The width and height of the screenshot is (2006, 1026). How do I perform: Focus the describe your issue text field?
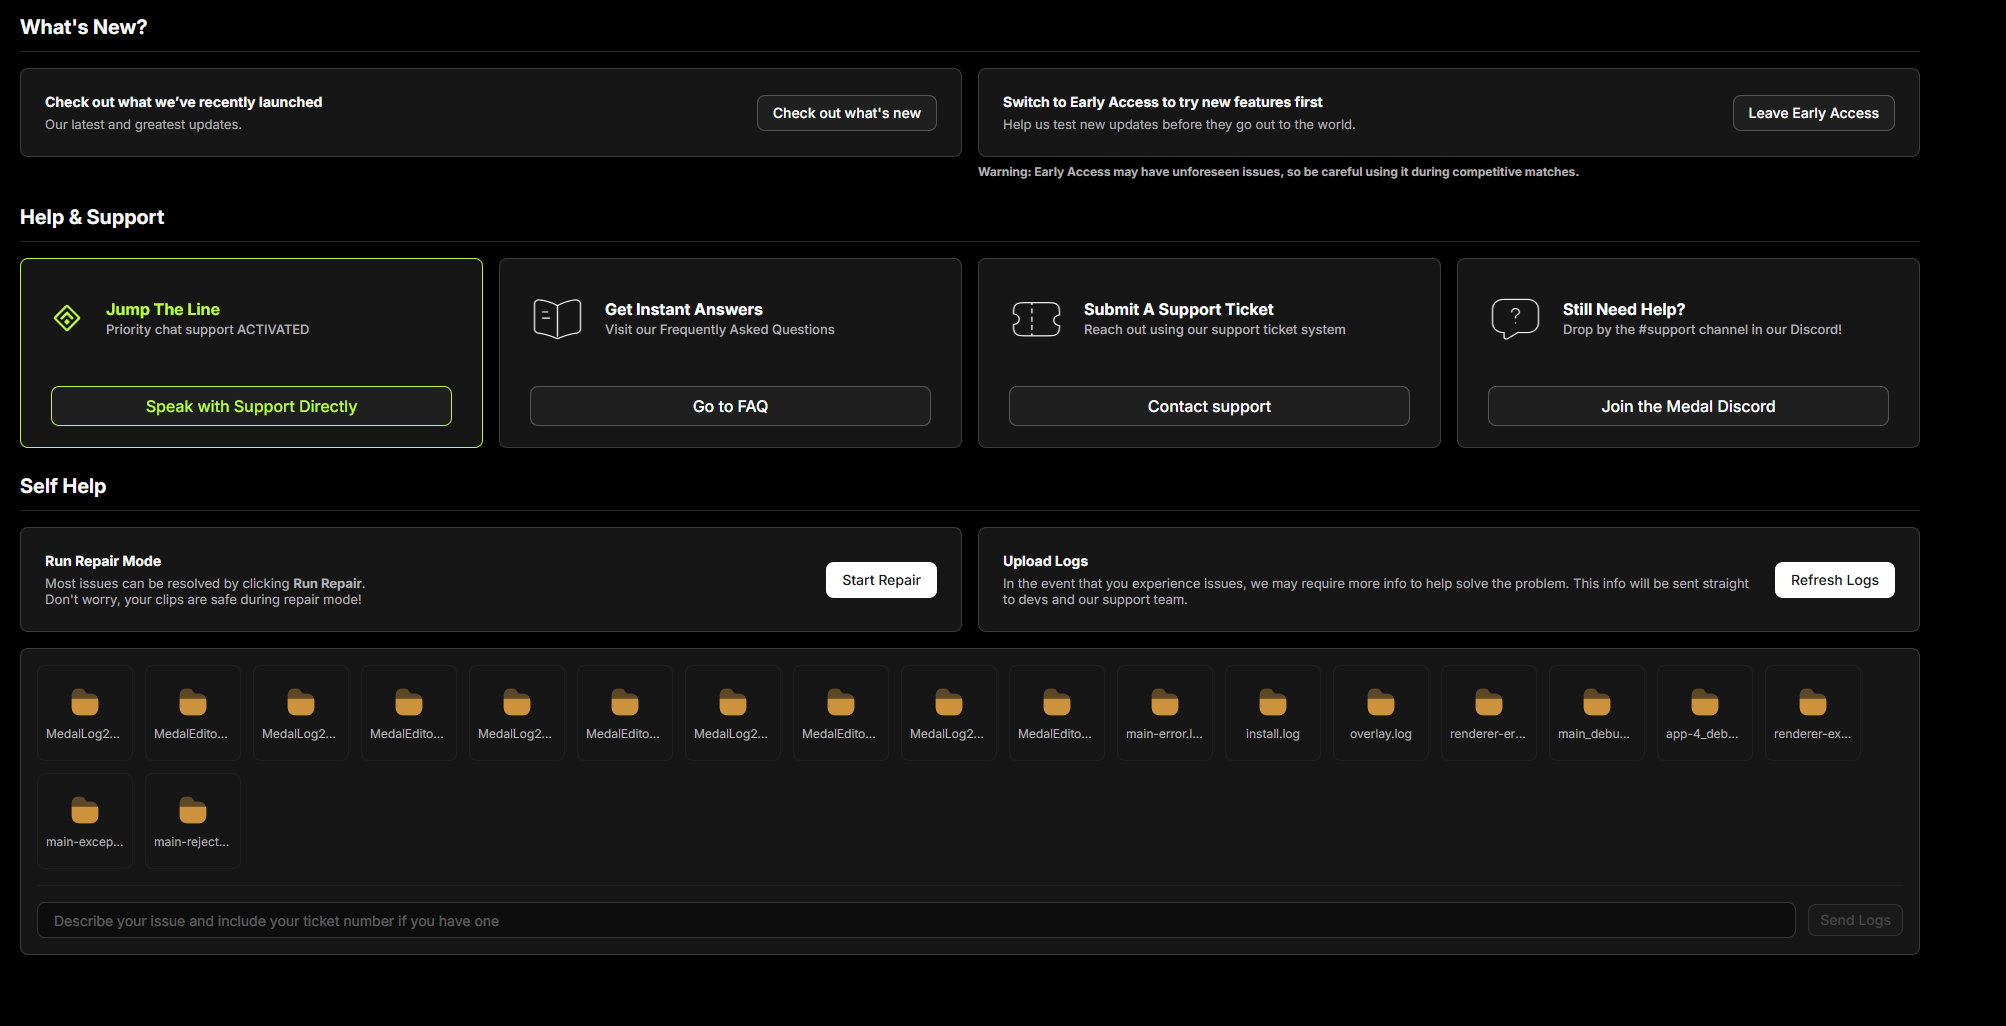pos(916,920)
